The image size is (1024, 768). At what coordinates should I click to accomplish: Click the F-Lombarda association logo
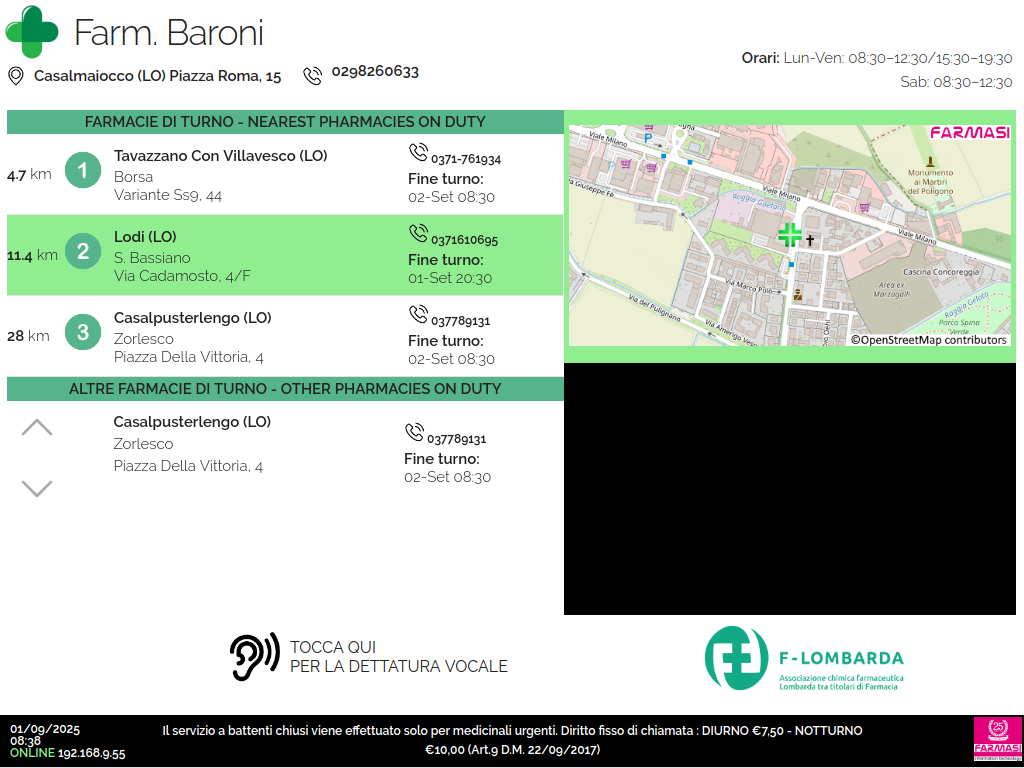pos(804,658)
